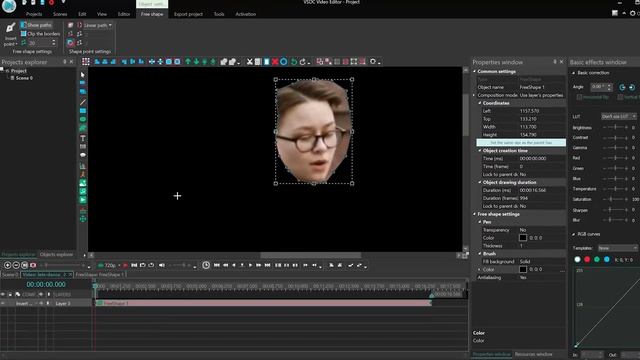
Task: Adjust the Brightness slider
Action: [615, 127]
